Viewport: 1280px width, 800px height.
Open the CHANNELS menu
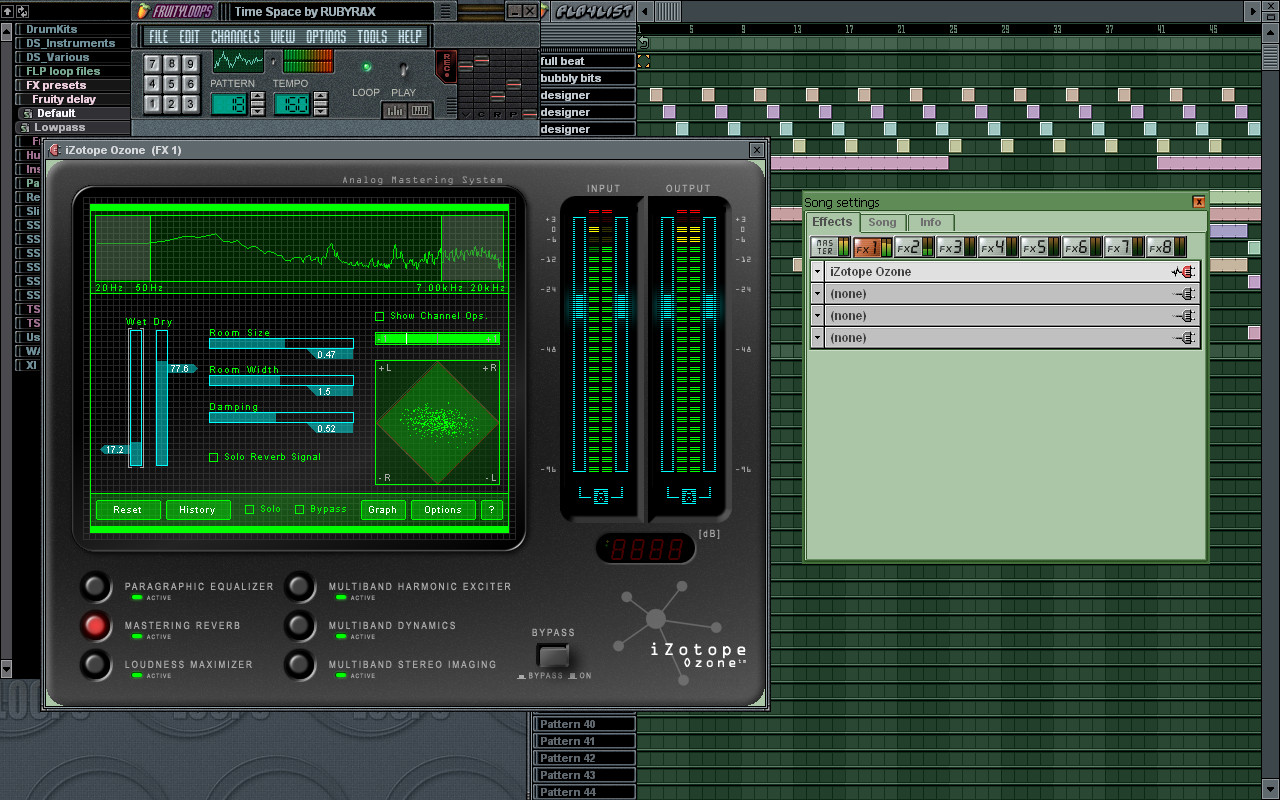(x=236, y=37)
